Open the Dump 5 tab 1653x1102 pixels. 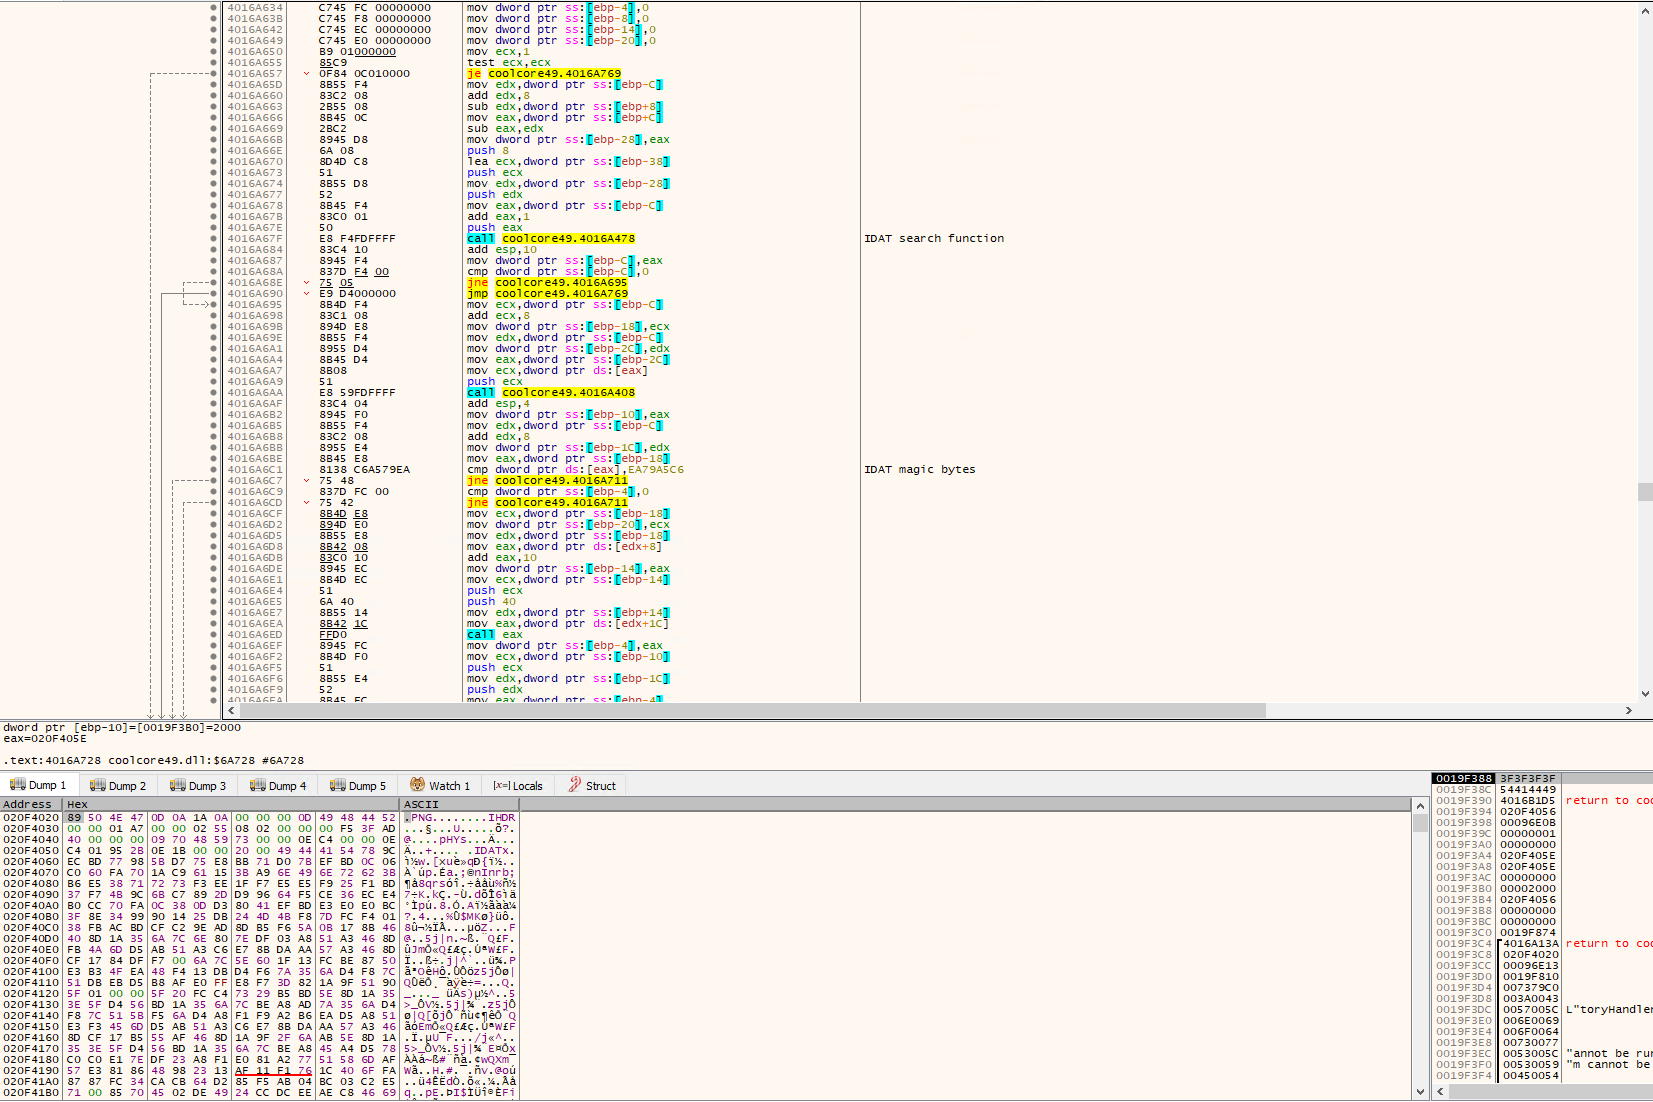[x=358, y=785]
